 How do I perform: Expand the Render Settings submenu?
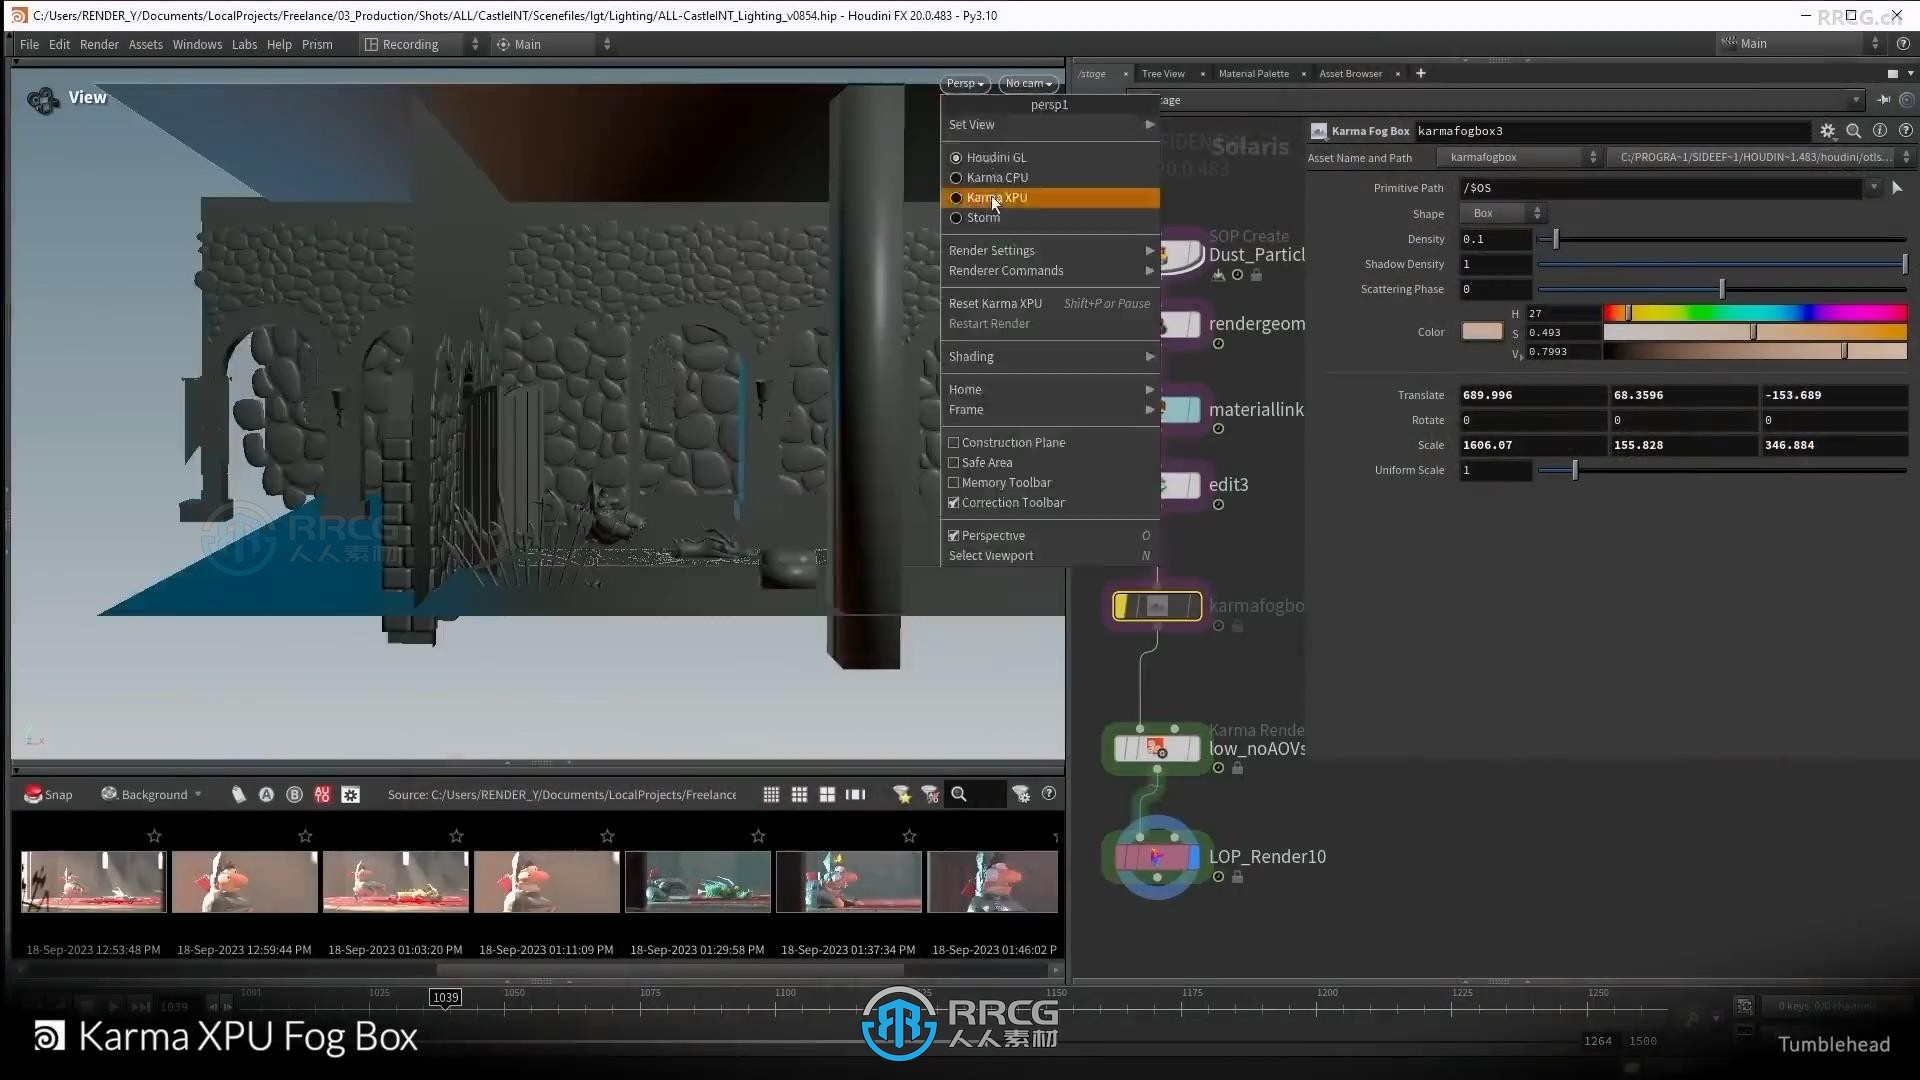click(1050, 251)
